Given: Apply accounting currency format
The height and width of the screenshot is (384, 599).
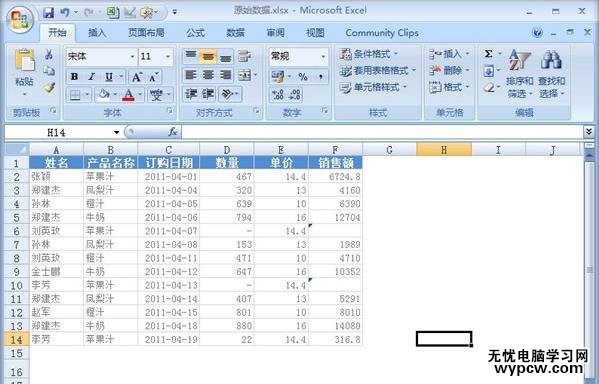Looking at the screenshot, I should 278,76.
